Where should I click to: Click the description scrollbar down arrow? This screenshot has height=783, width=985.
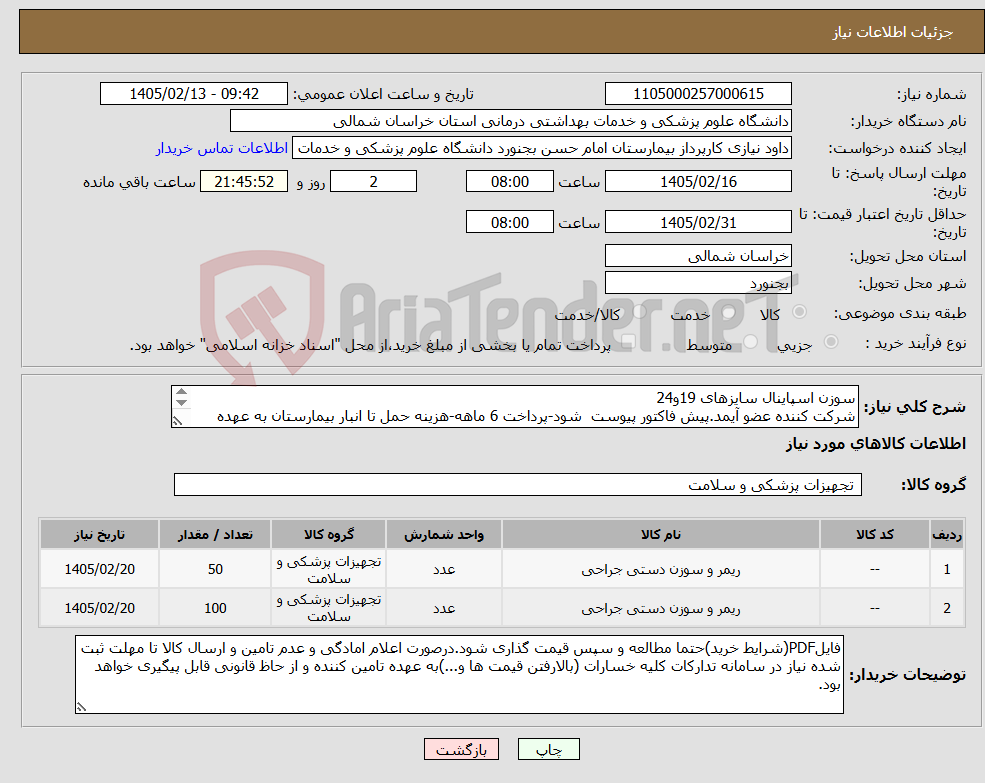182,403
